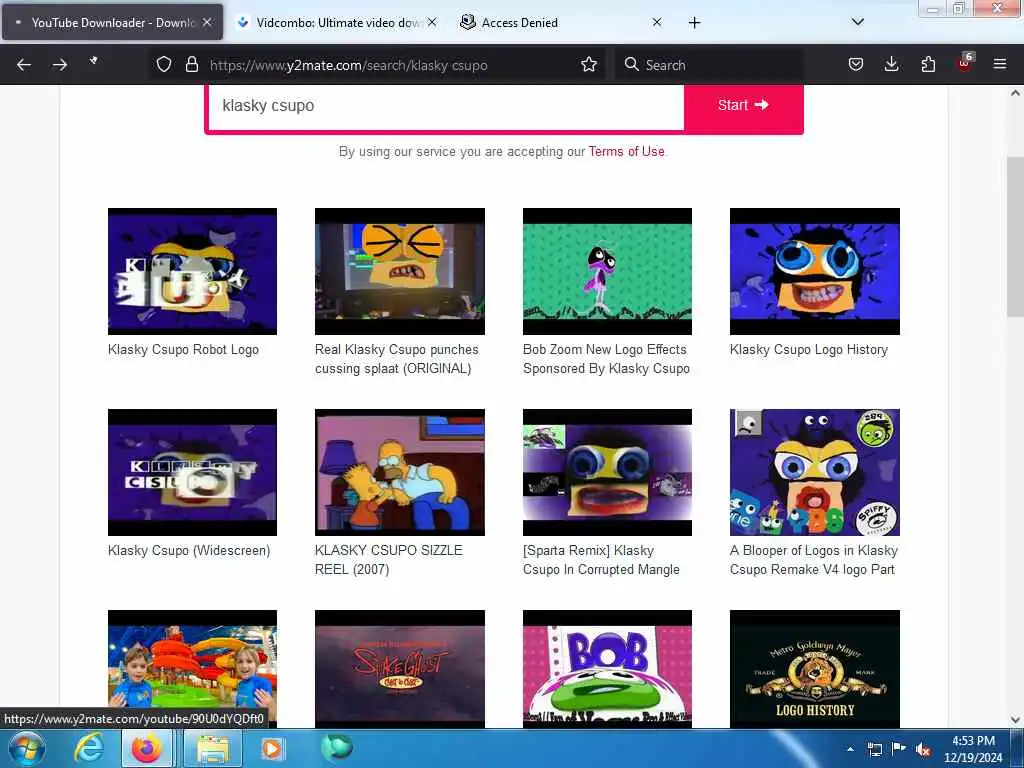Open the Real Klasky Csupo punches thumbnail
1024x768 pixels.
[x=400, y=272]
